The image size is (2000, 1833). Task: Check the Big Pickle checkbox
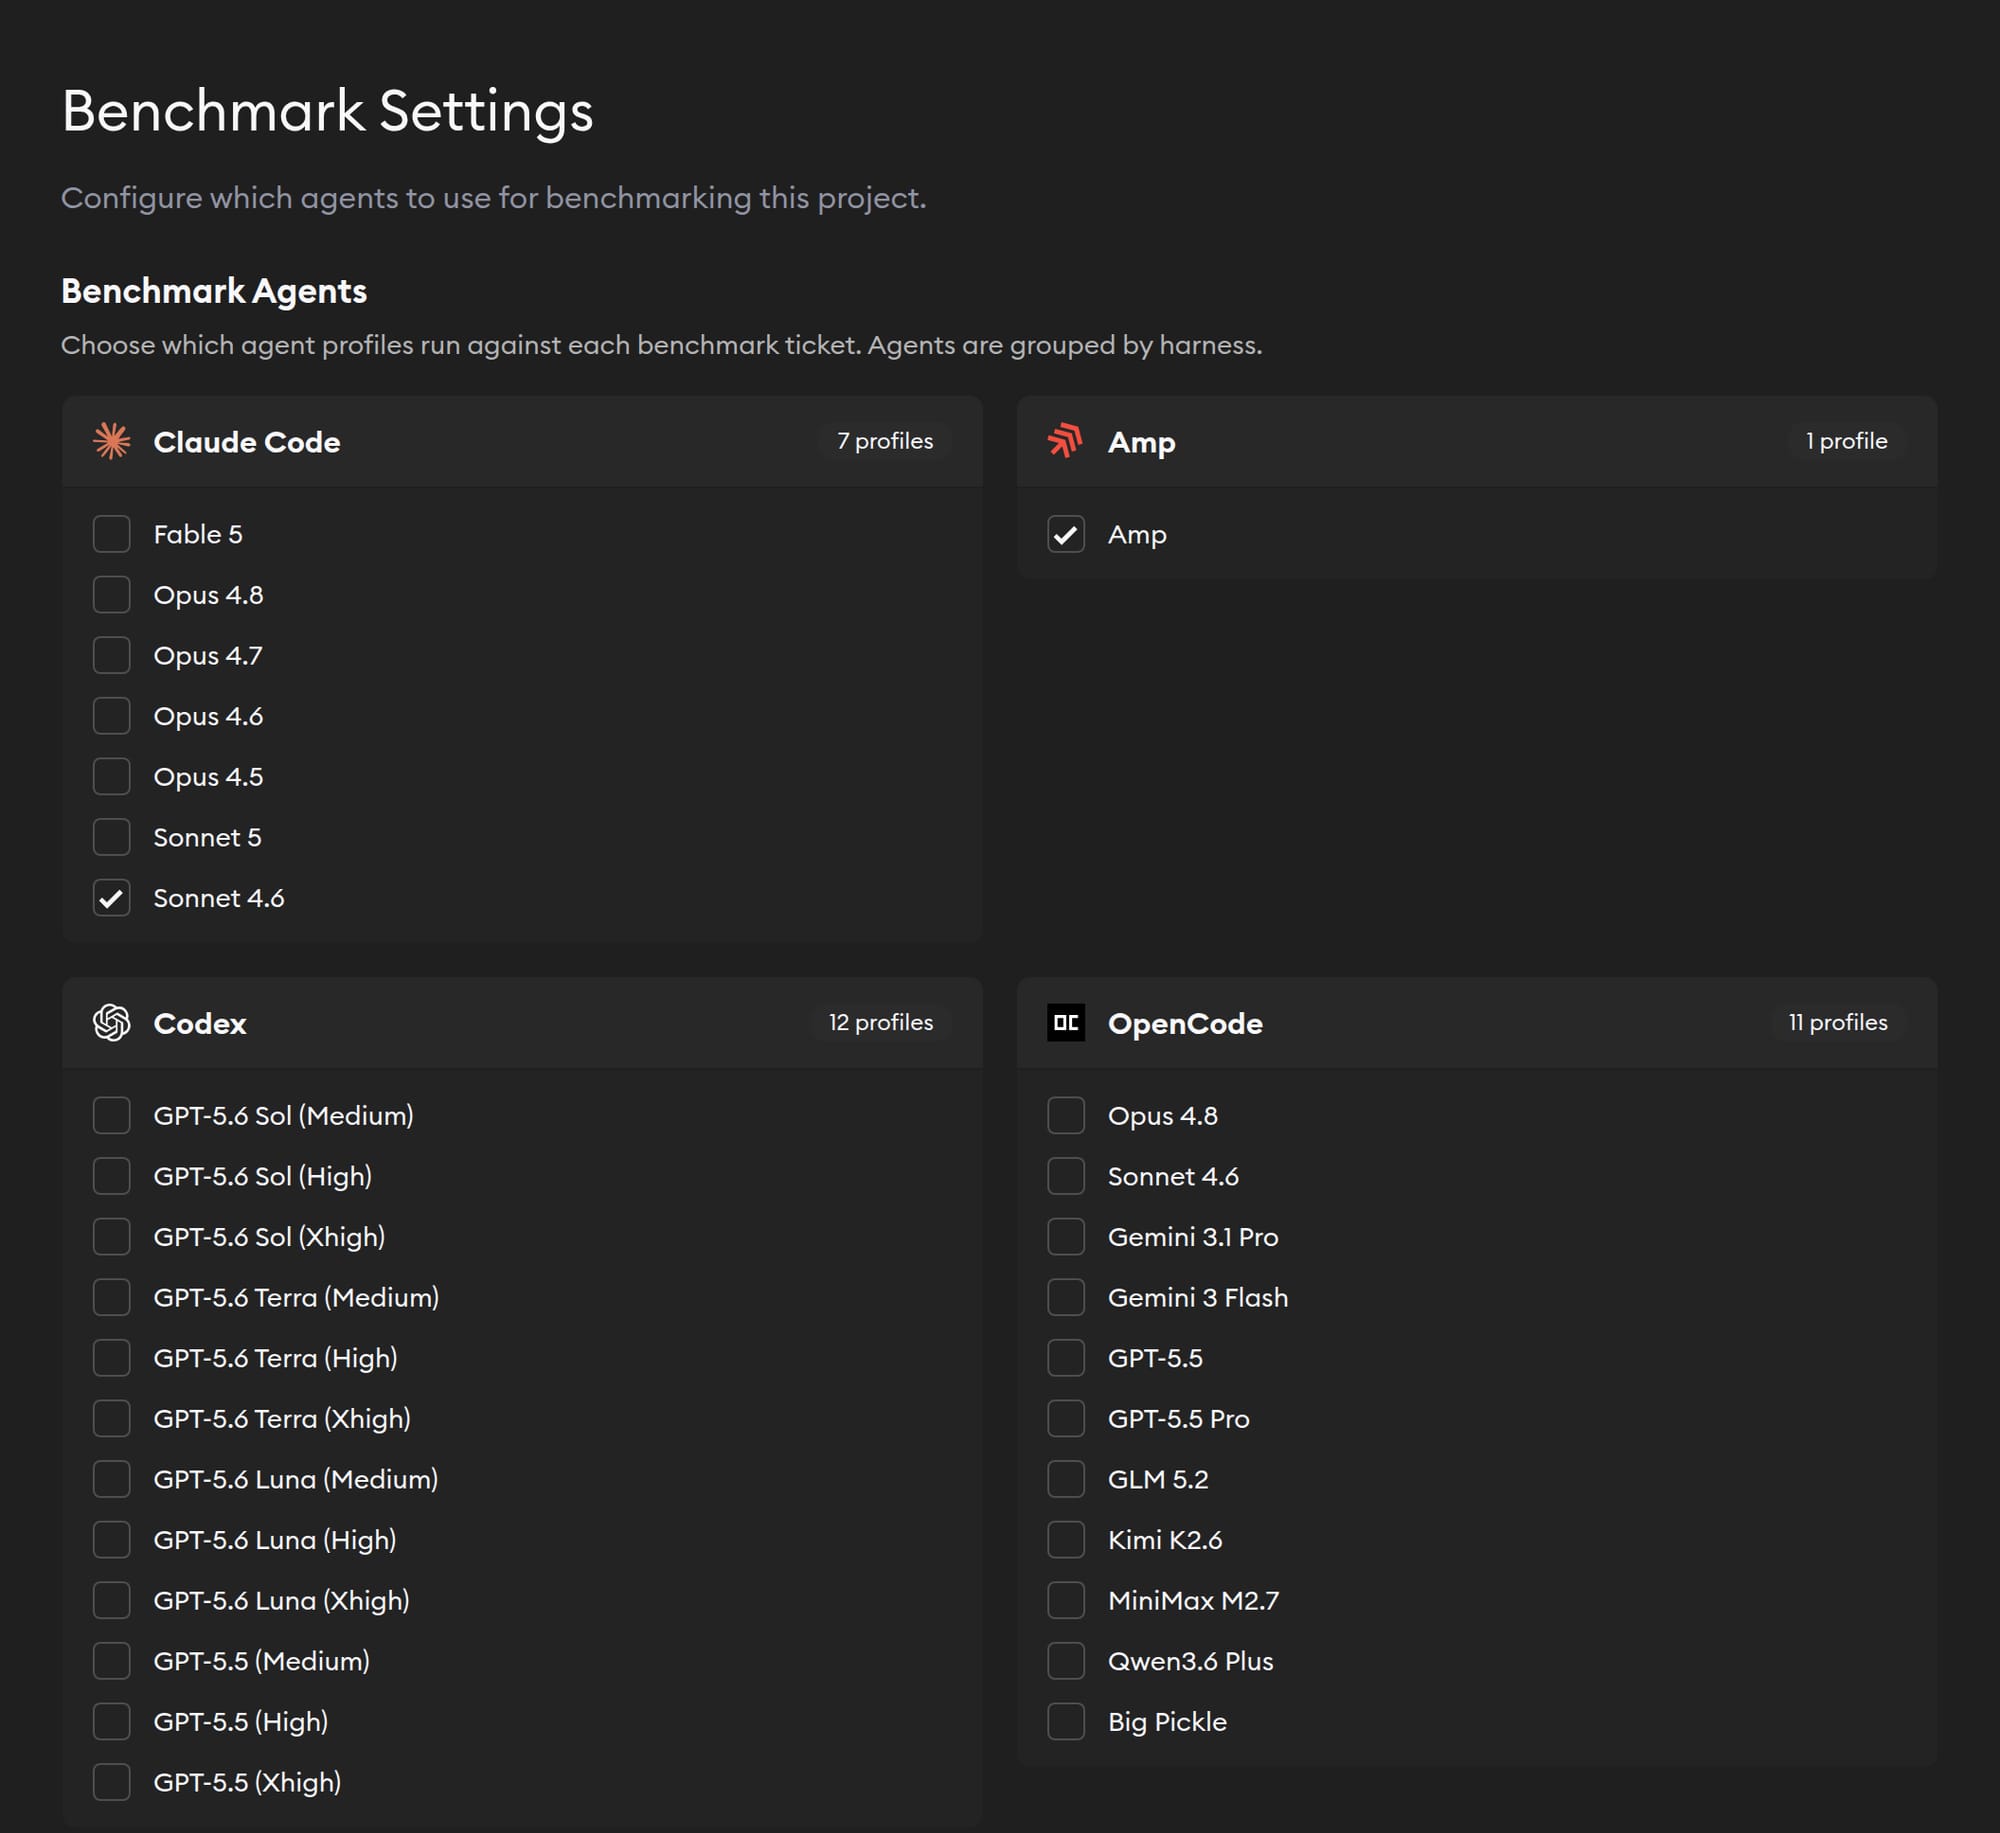[x=1066, y=1722]
